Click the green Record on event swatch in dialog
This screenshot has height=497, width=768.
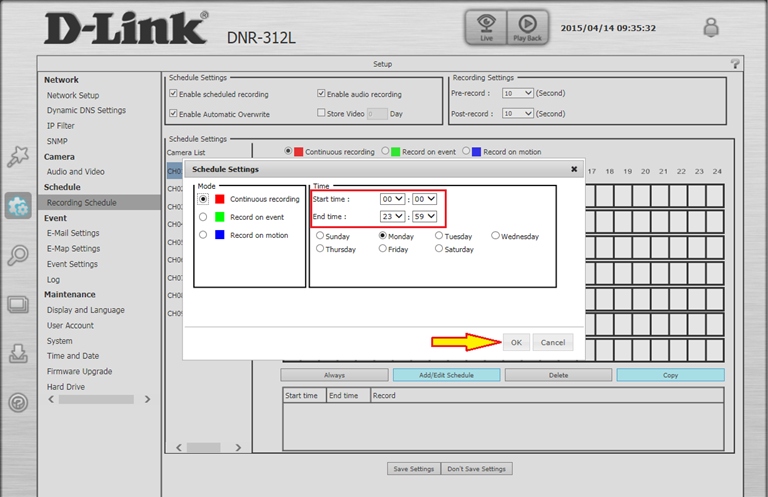point(219,217)
